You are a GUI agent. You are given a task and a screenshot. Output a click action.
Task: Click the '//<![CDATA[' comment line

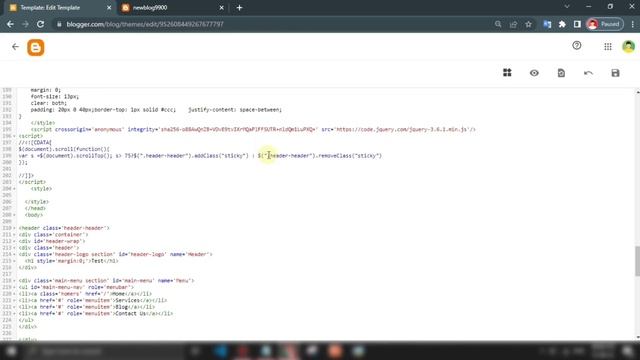(x=35, y=143)
